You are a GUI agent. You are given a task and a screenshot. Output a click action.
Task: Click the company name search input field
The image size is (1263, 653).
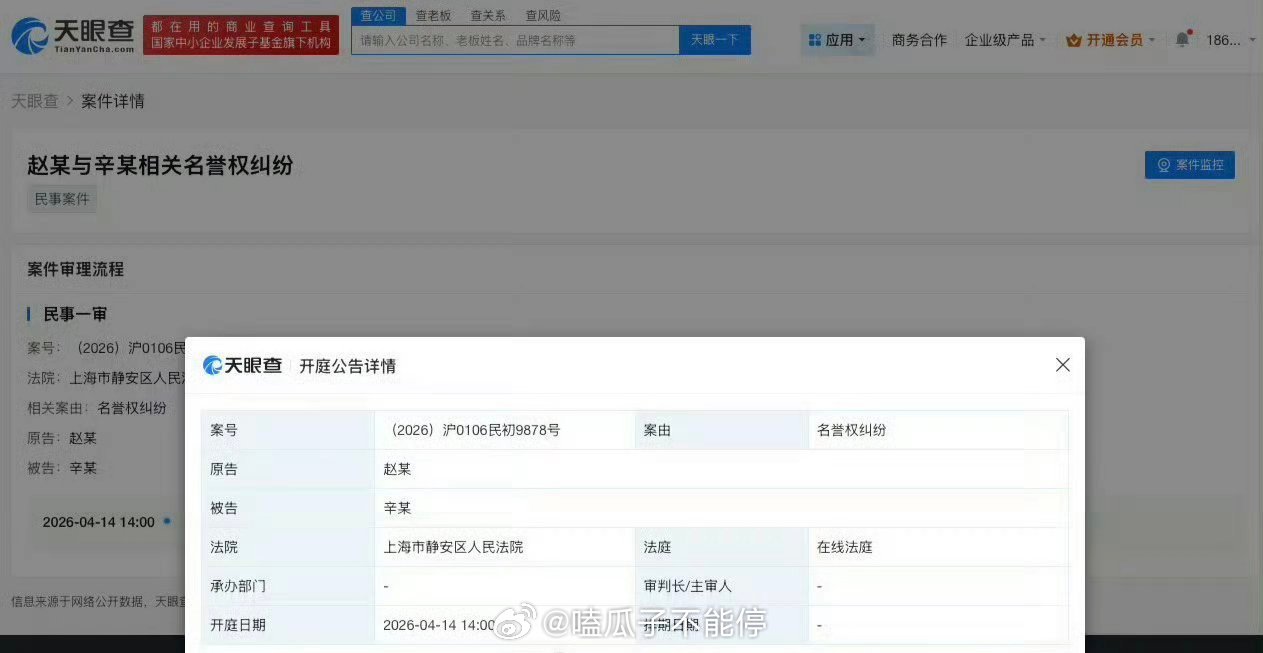point(510,39)
